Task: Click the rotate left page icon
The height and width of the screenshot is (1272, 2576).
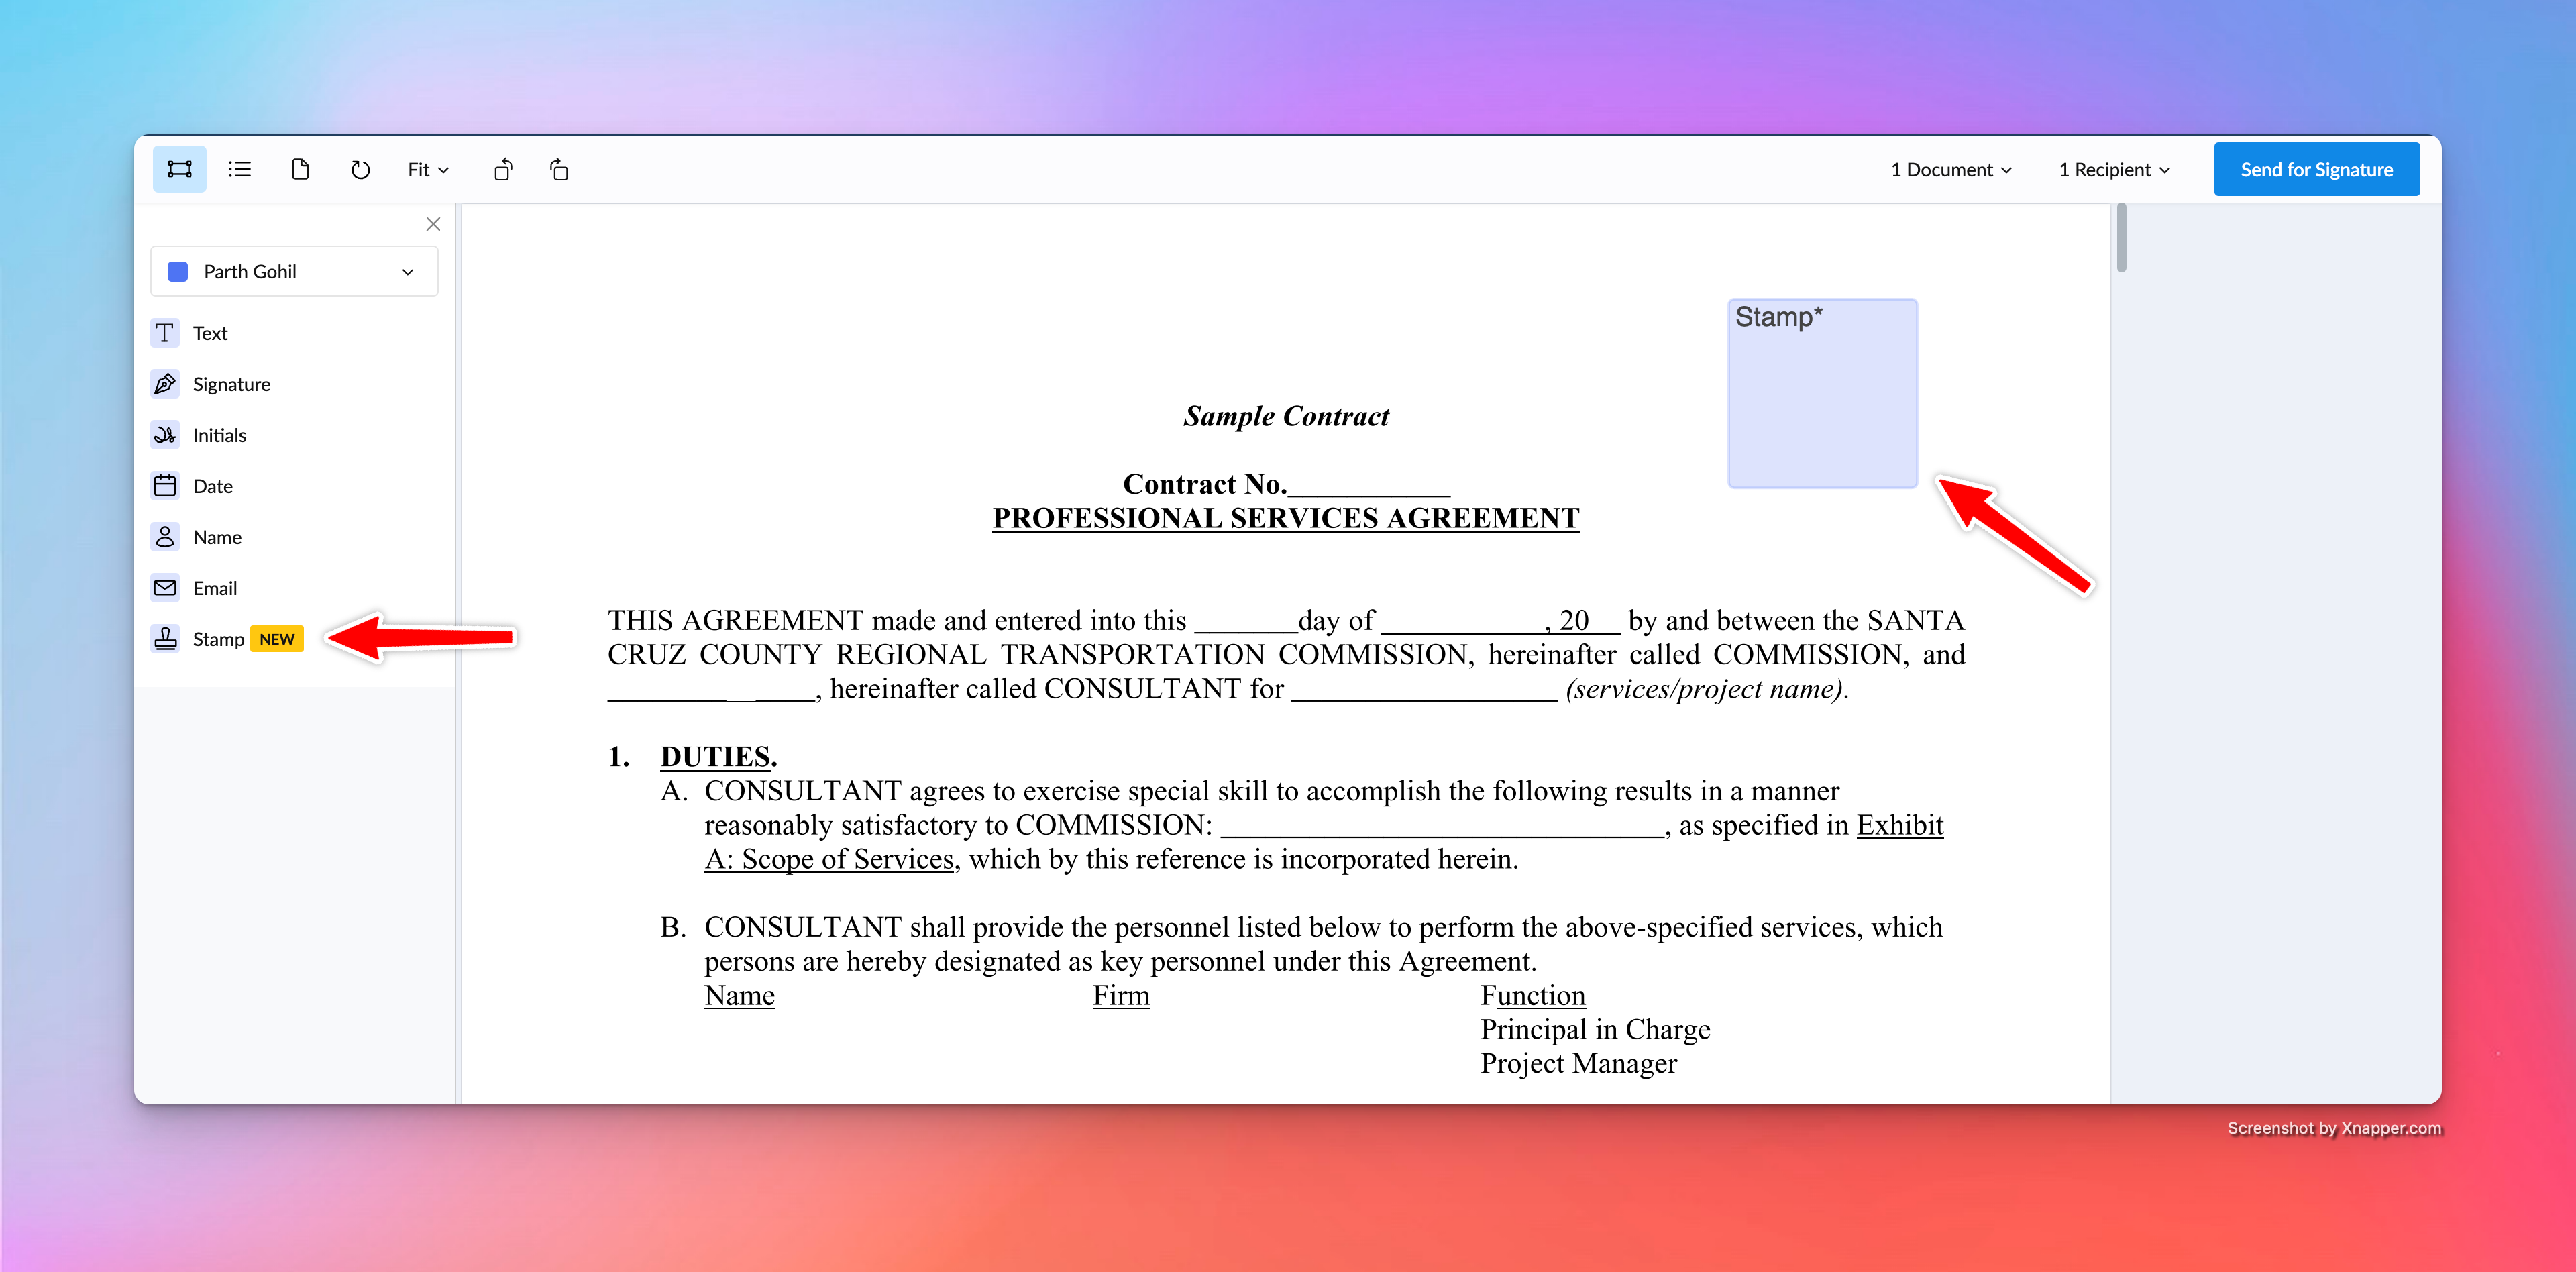Action: pyautogui.click(x=503, y=170)
